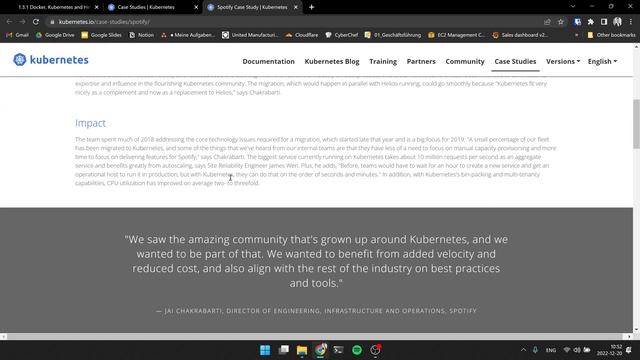Click the ENG language indicator
640x360 pixels.
(551, 350)
